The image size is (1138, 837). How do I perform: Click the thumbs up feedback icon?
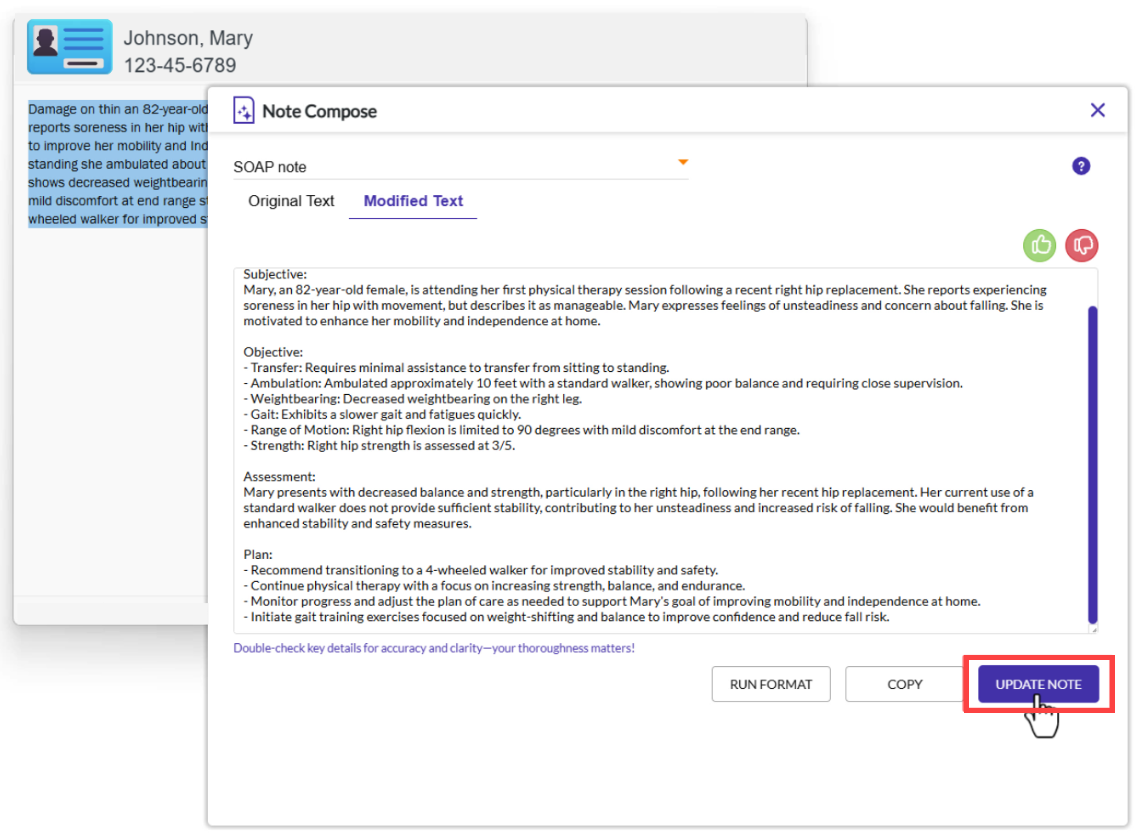click(x=1039, y=245)
